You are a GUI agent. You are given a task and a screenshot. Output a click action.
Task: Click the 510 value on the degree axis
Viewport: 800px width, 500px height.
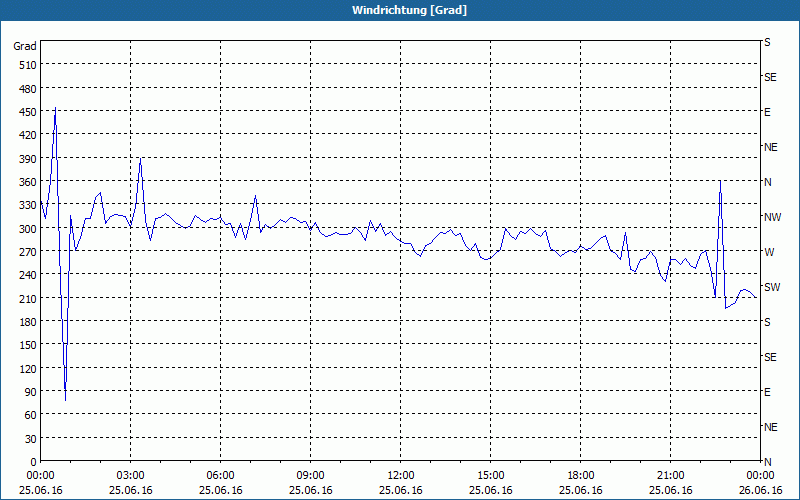(29, 65)
